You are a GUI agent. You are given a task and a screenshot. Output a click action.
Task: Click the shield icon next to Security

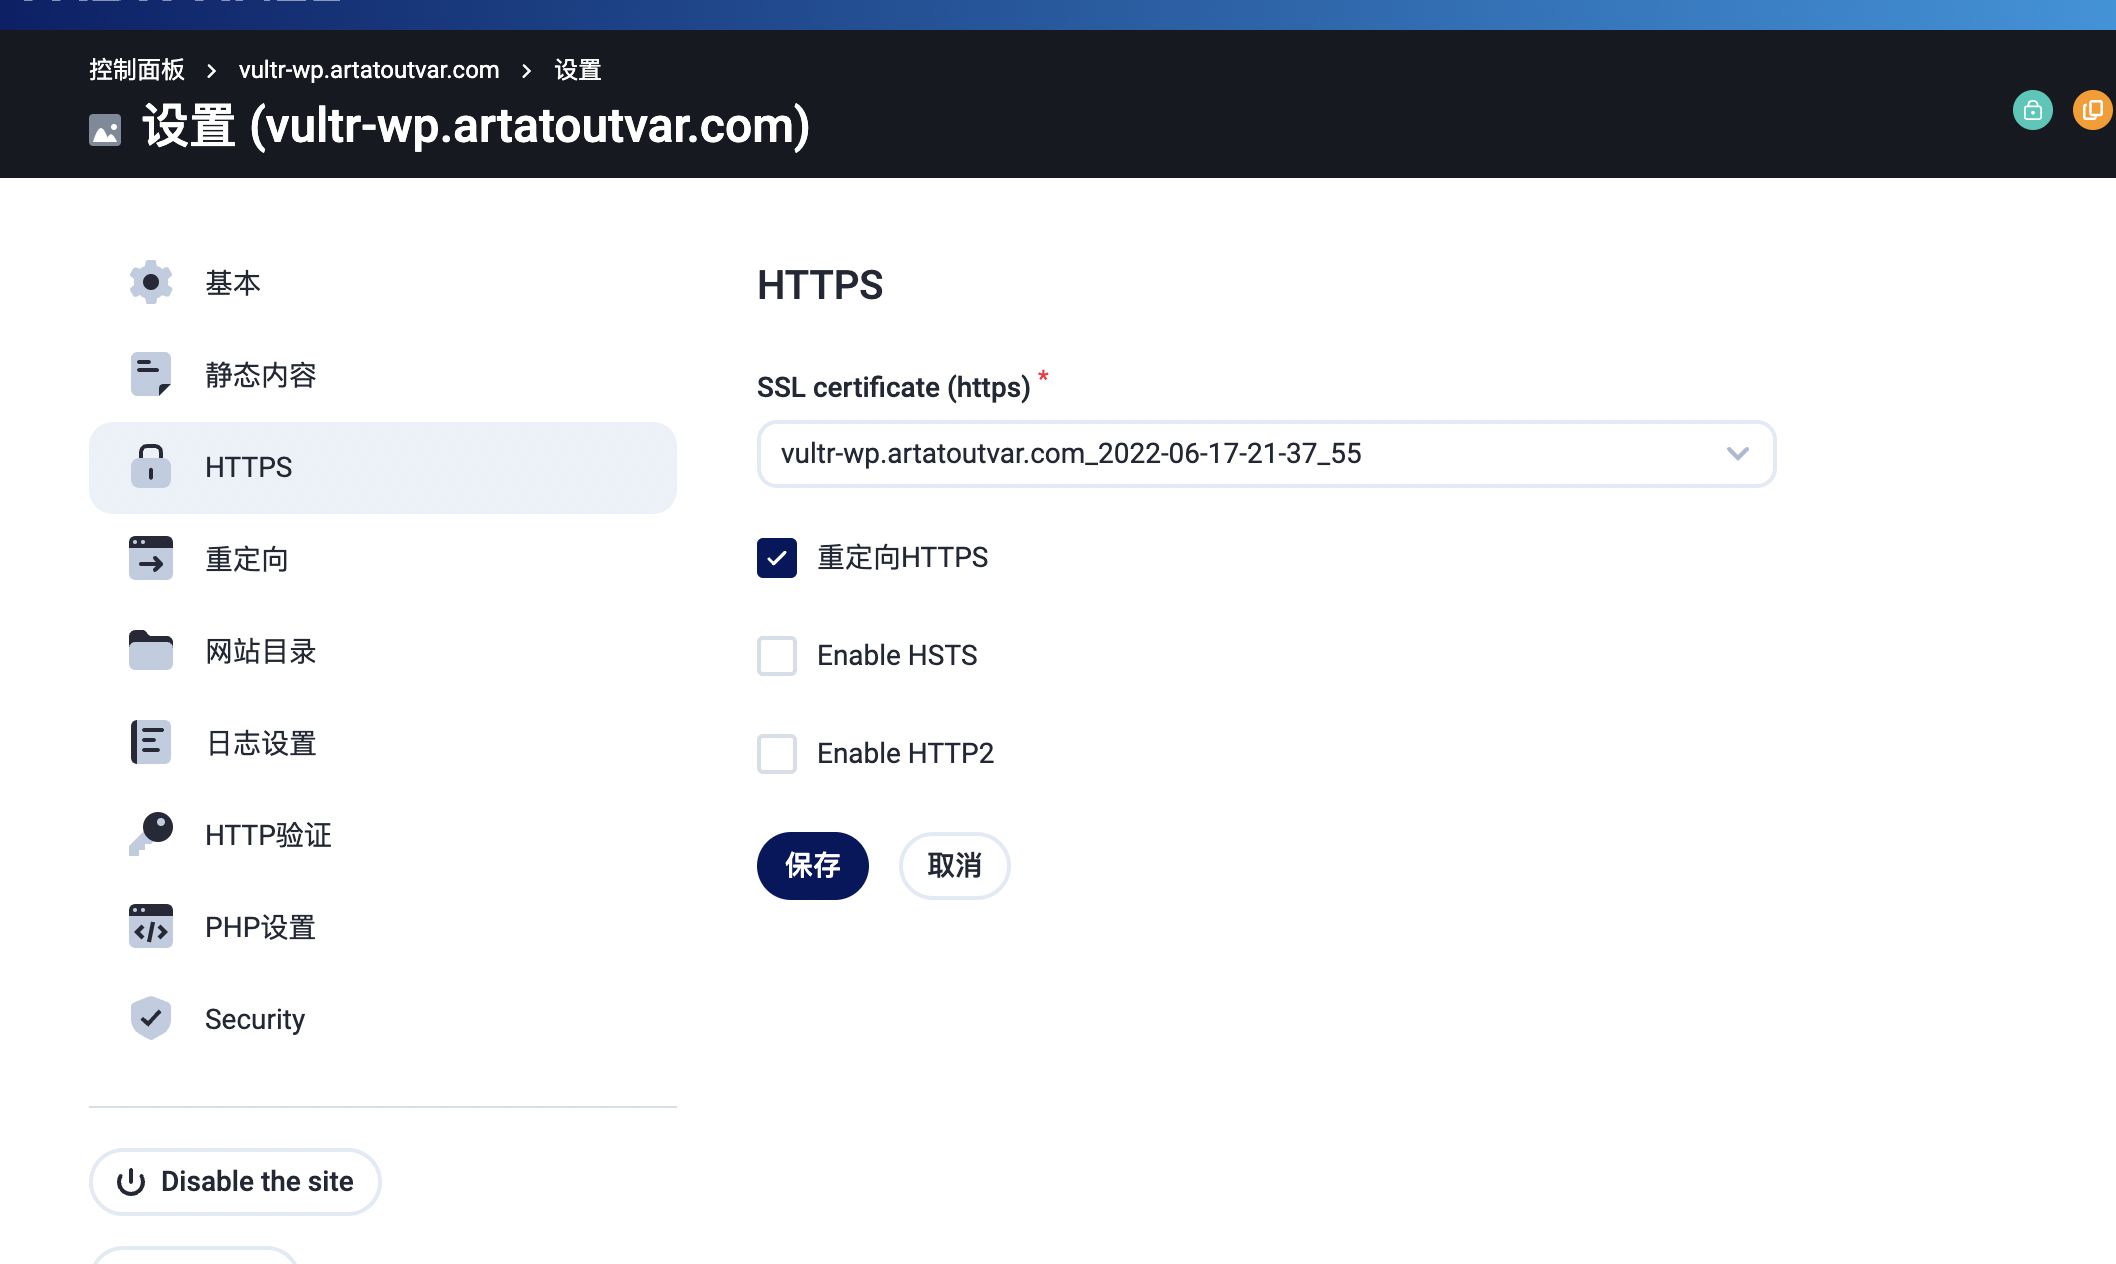coord(151,1018)
